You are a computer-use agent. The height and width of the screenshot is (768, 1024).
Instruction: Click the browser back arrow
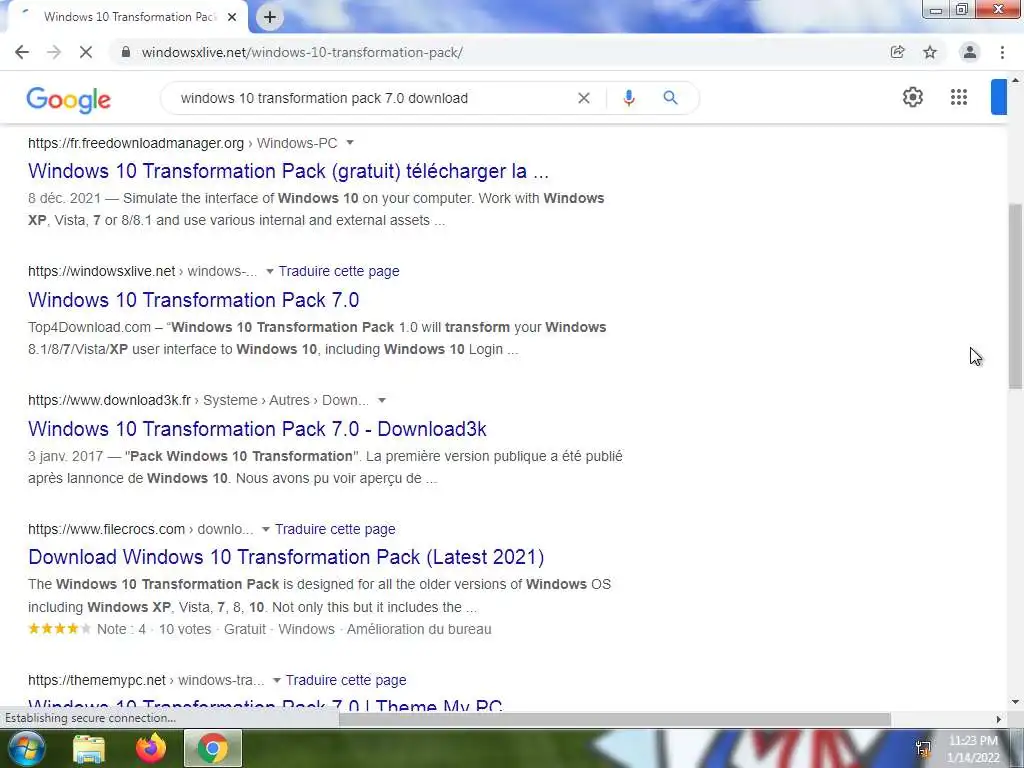click(22, 52)
